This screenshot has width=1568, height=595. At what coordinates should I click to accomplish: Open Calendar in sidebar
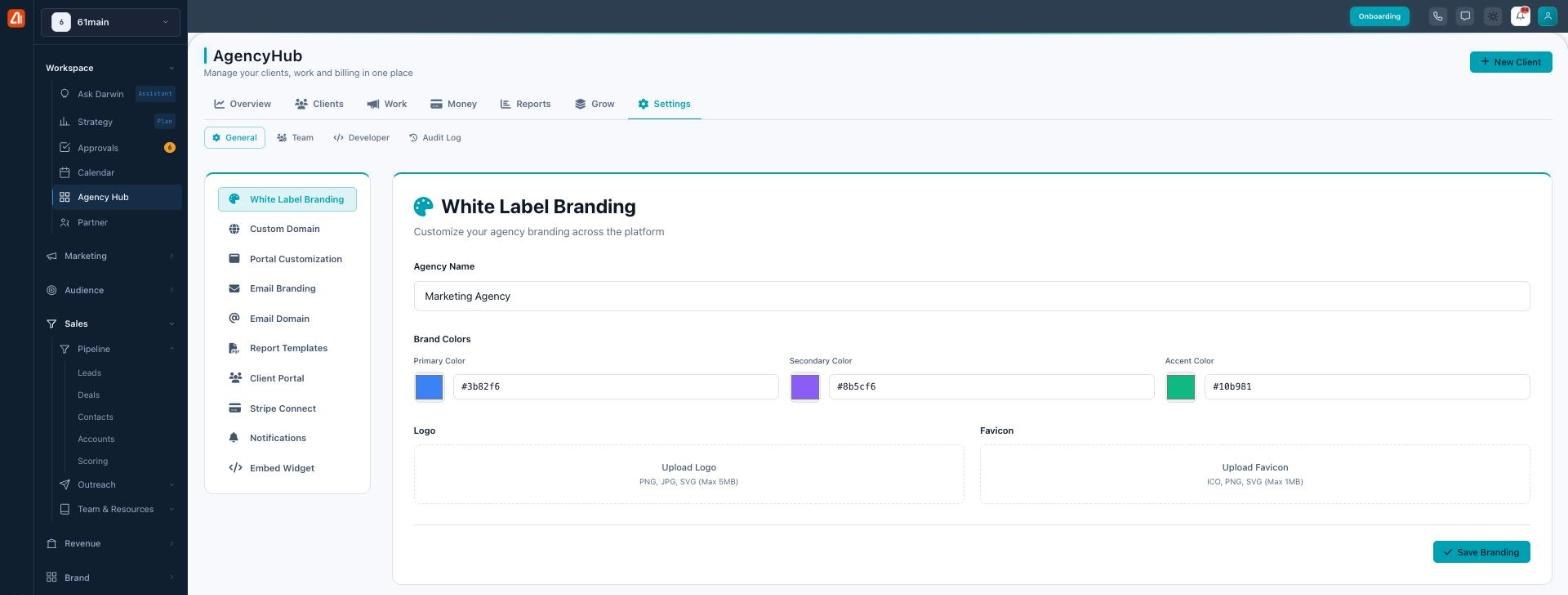tap(116, 173)
